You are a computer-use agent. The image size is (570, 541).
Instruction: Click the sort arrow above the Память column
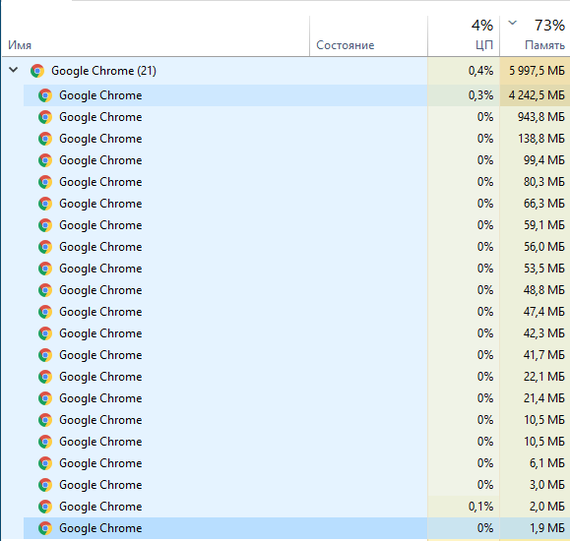512,23
